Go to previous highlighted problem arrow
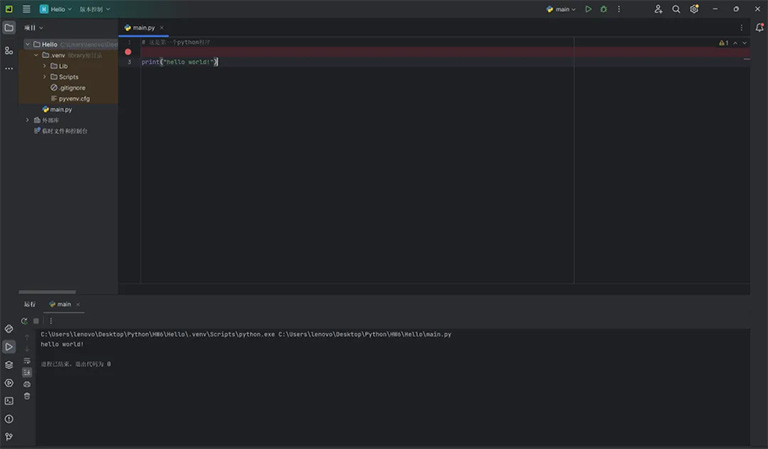The image size is (768, 449). click(735, 43)
